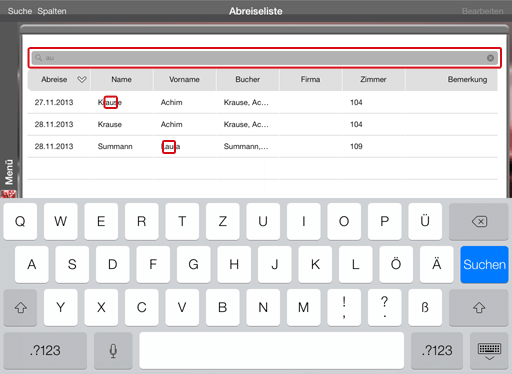512x374 pixels.
Task: Tap the W key
Action: coord(61,221)
